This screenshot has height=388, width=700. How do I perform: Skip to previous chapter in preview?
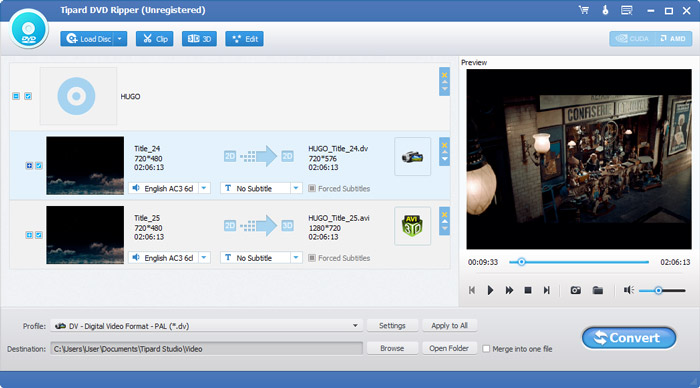pos(471,290)
